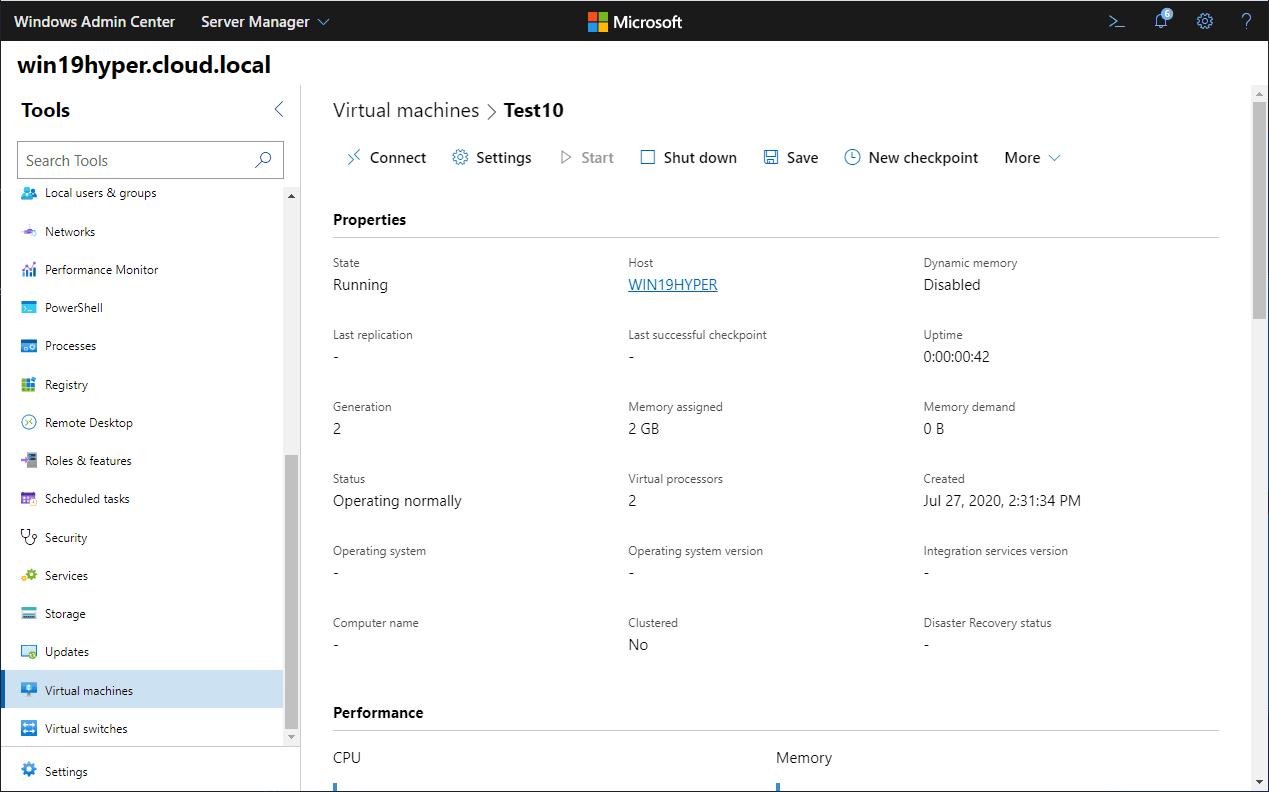Open the Server Manager dropdown
The image size is (1269, 792).
(265, 22)
